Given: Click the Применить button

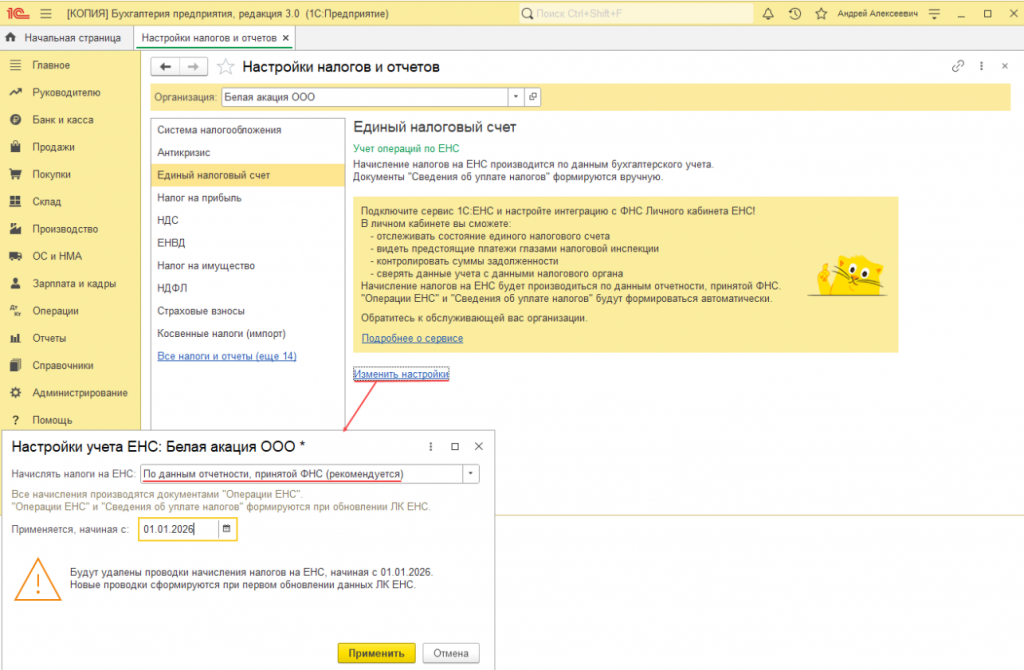Looking at the screenshot, I should click(x=376, y=653).
